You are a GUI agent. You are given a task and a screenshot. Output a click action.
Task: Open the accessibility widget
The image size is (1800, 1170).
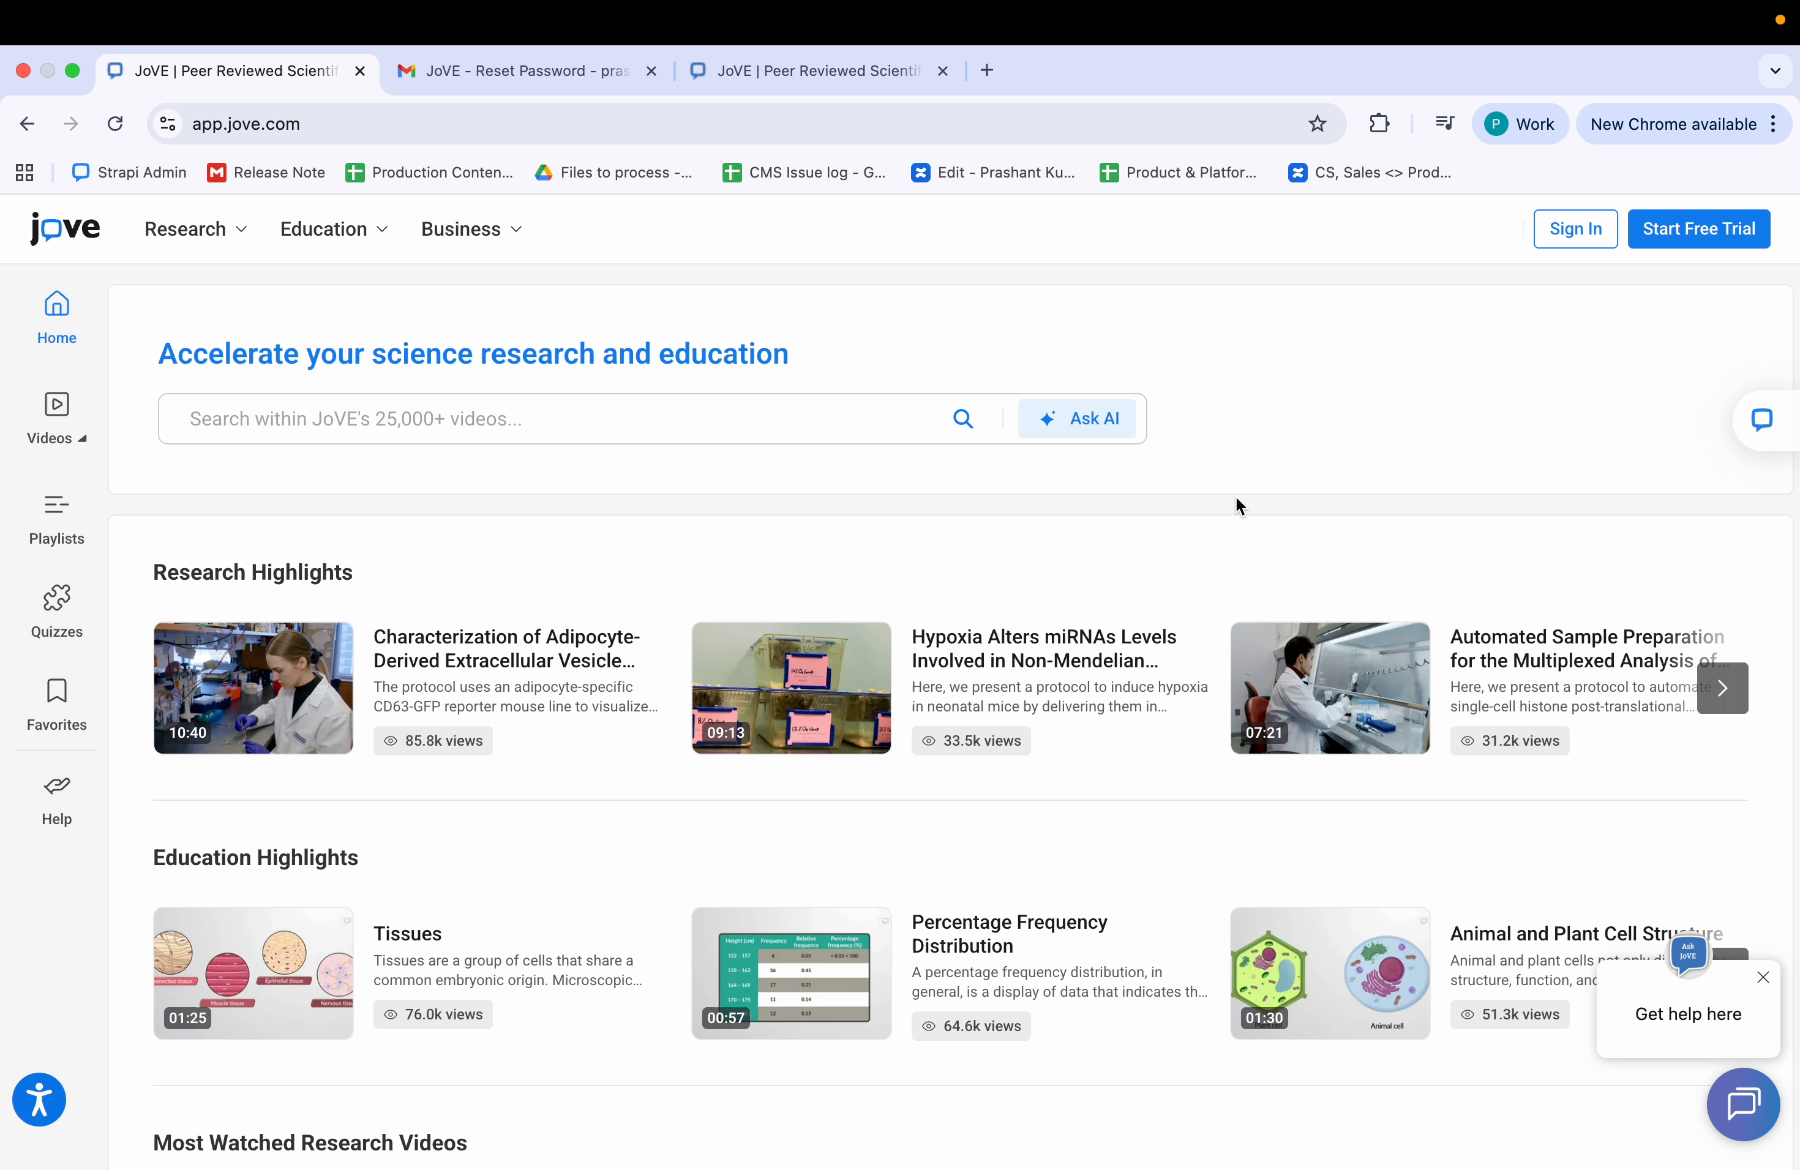[39, 1100]
